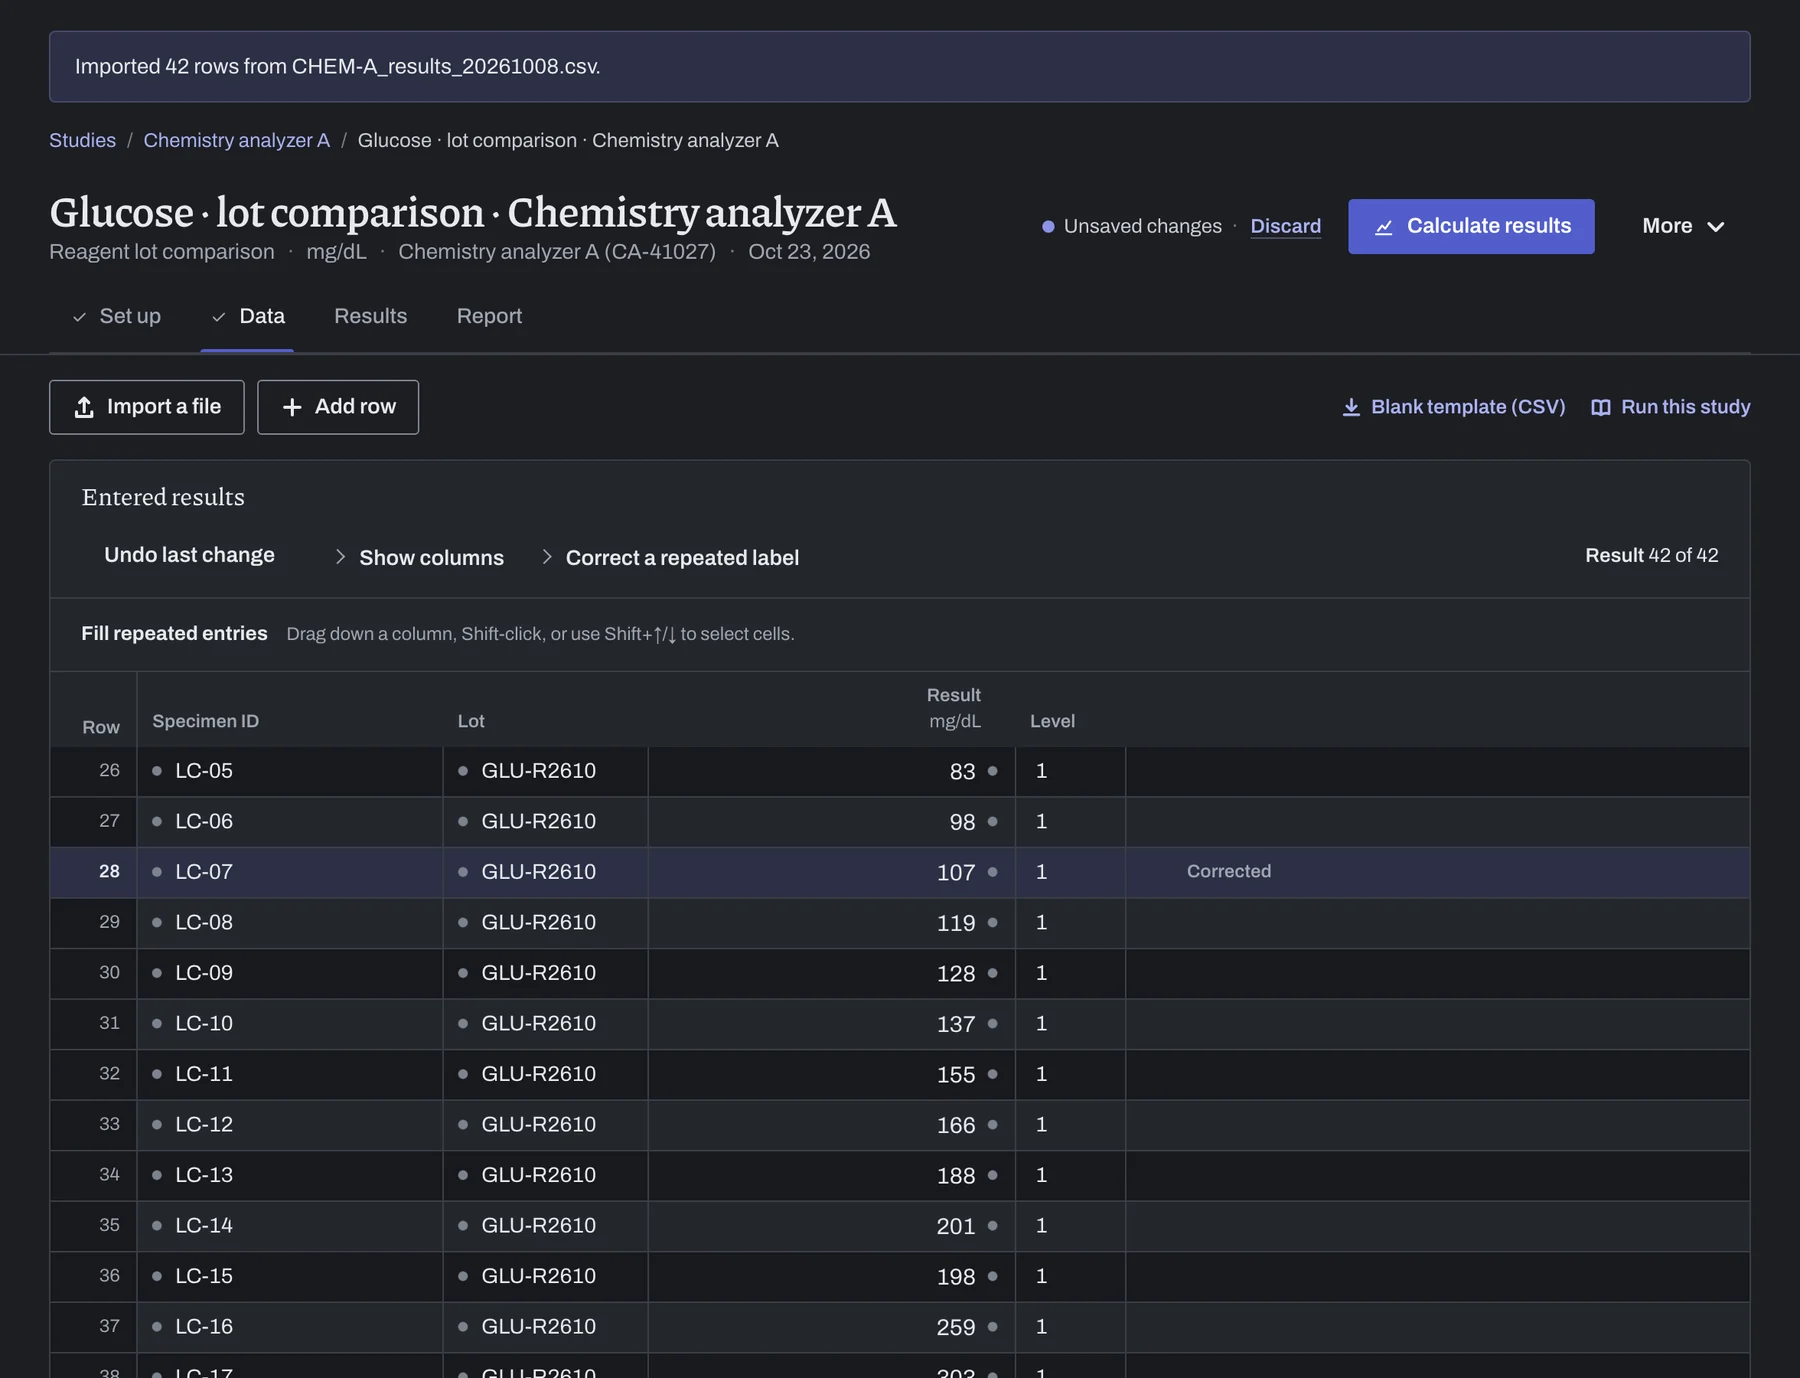Discard the unsaved changes
The width and height of the screenshot is (1800, 1378).
click(x=1285, y=226)
